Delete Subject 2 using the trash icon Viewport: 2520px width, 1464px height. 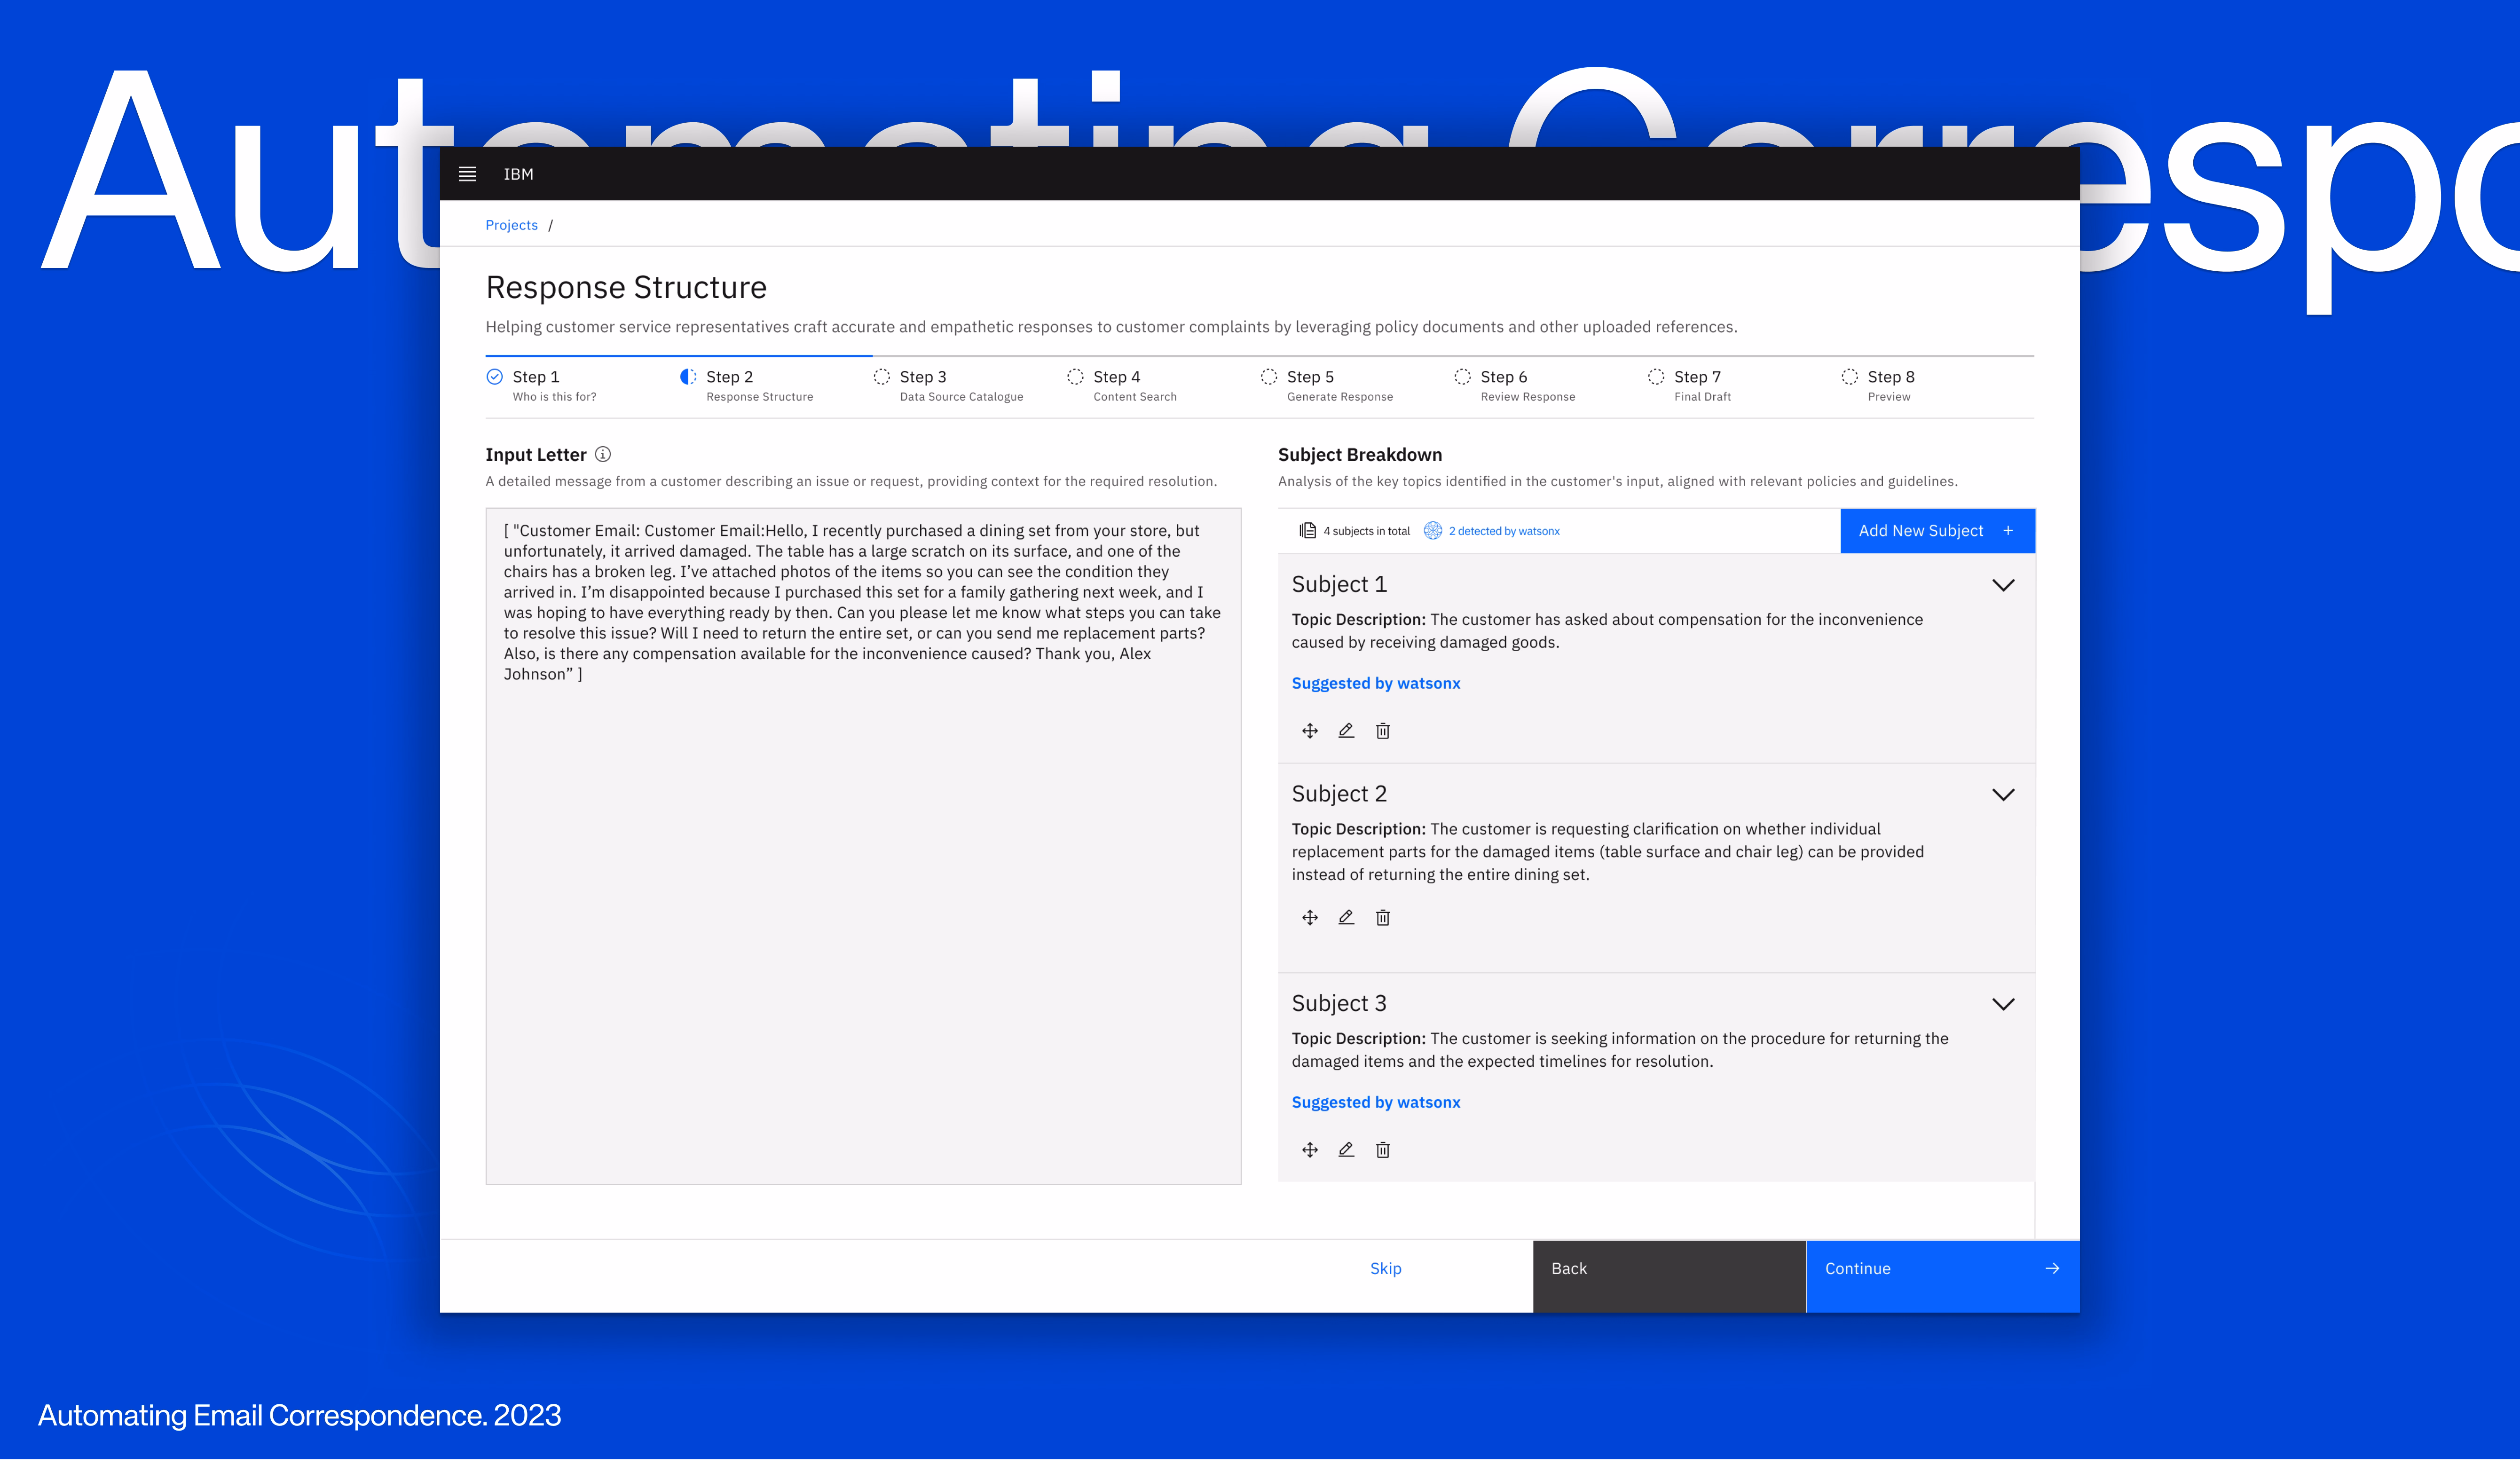(1383, 917)
